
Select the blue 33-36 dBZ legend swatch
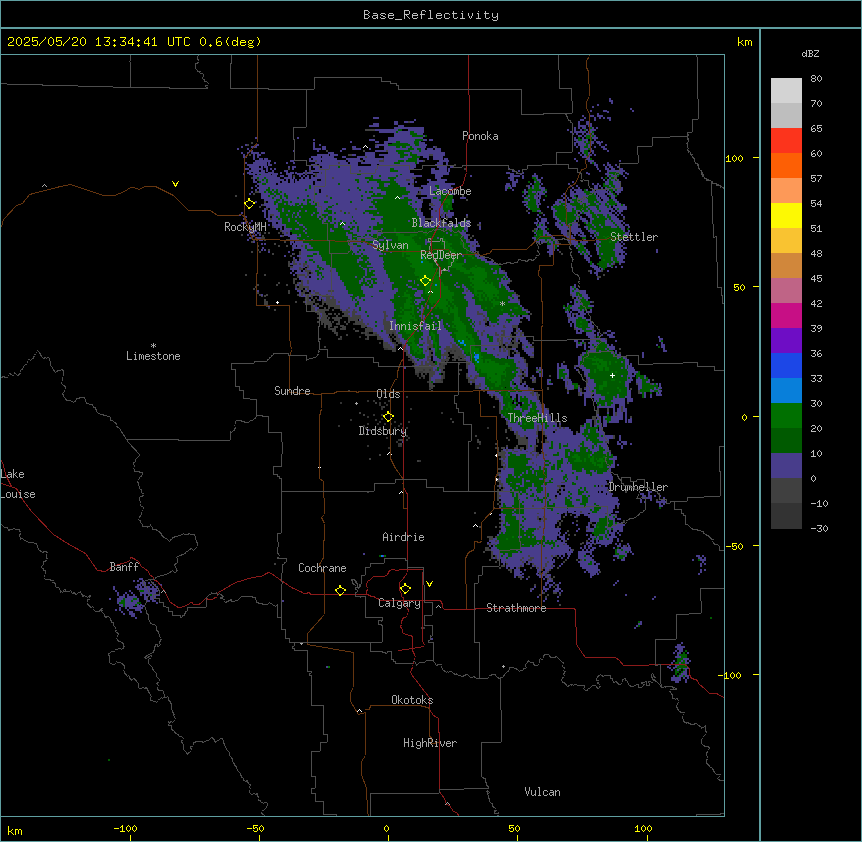(786, 365)
